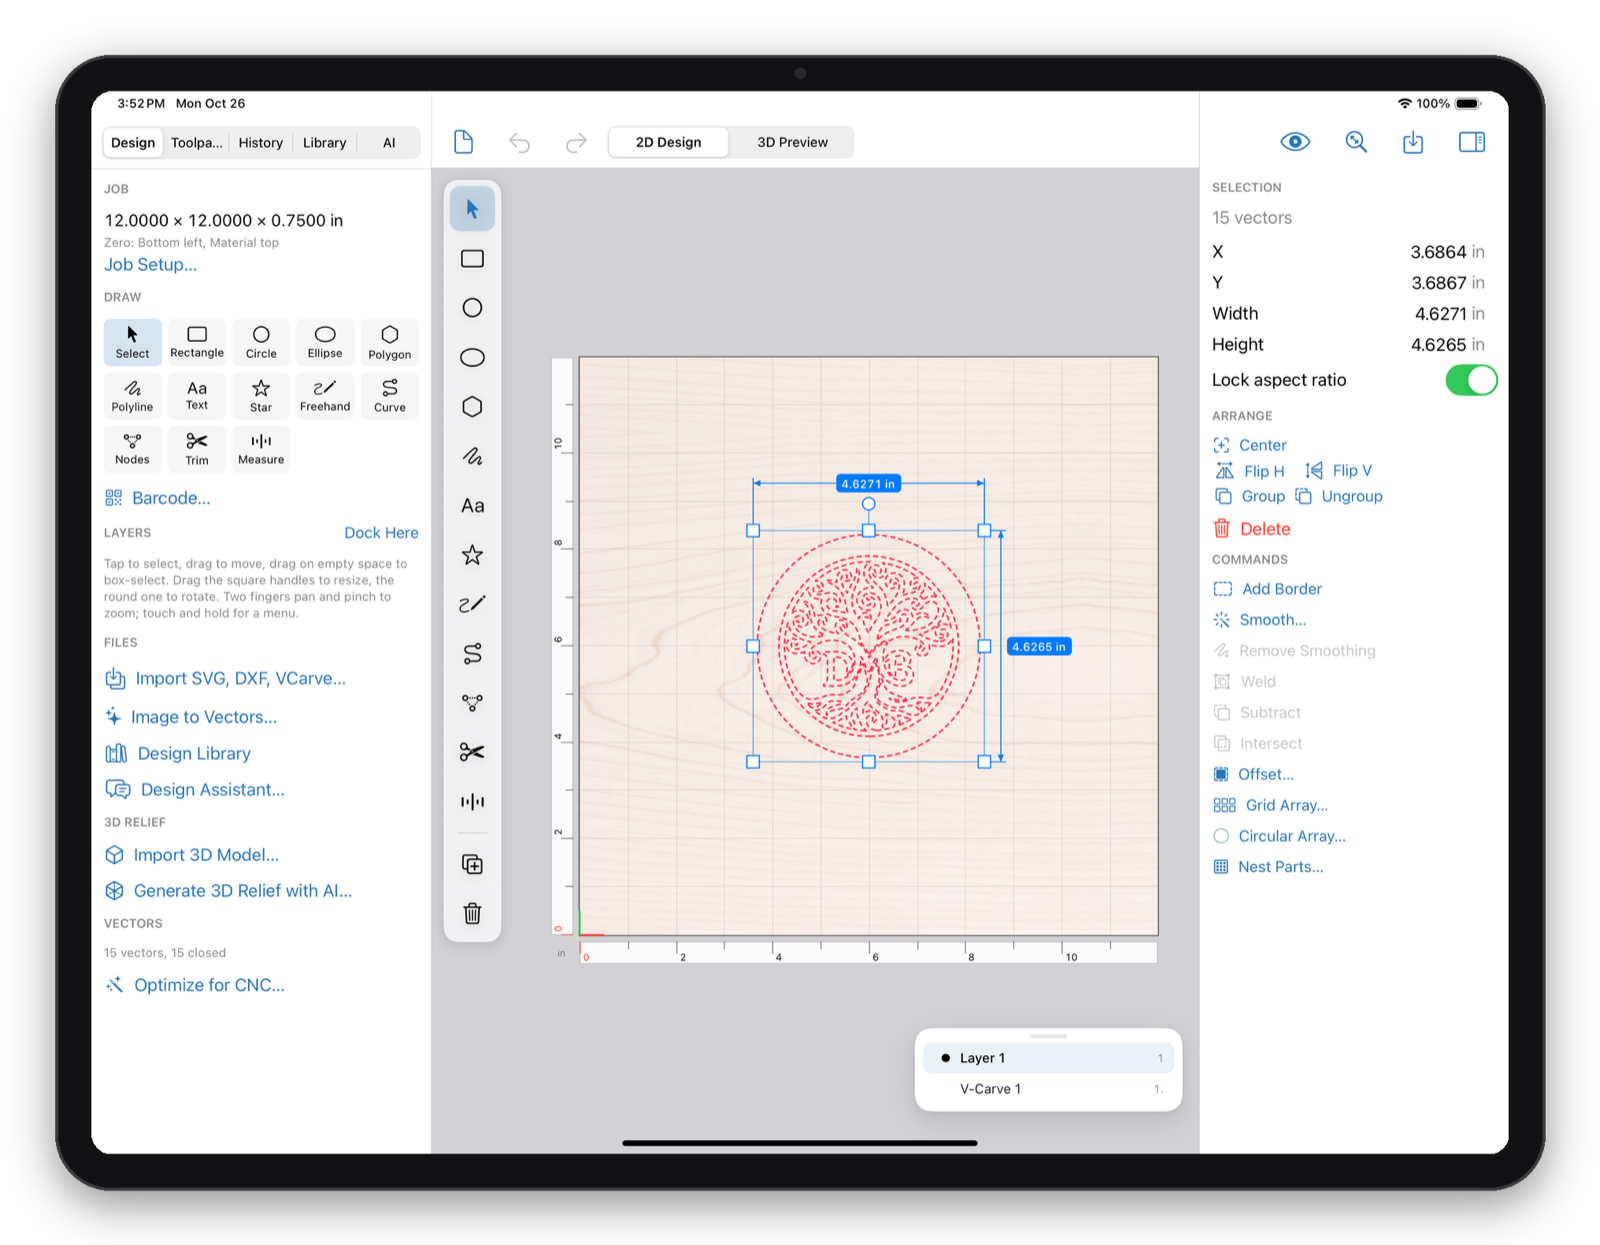Open Circular Array command
1600x1245 pixels.
[1280, 836]
